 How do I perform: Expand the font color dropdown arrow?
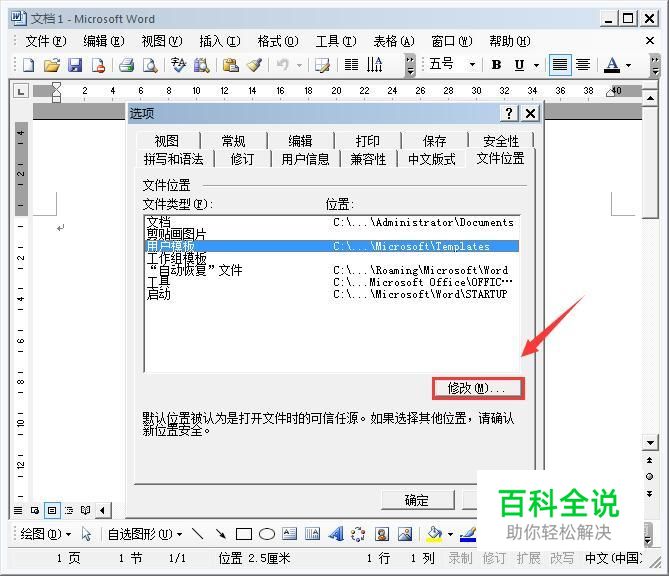[x=628, y=65]
